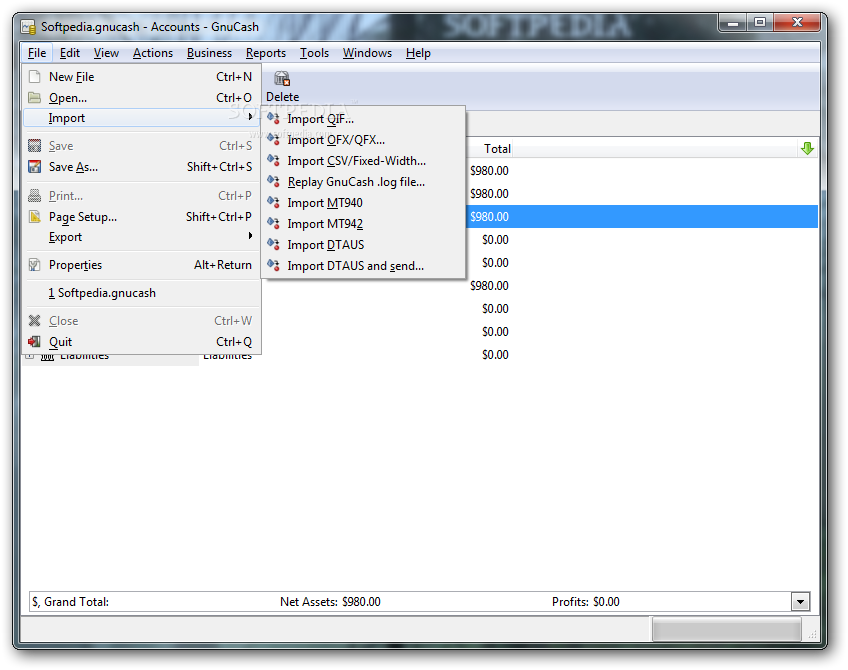
Task: Click the GnuCash title bar app icon
Action: coord(28,27)
